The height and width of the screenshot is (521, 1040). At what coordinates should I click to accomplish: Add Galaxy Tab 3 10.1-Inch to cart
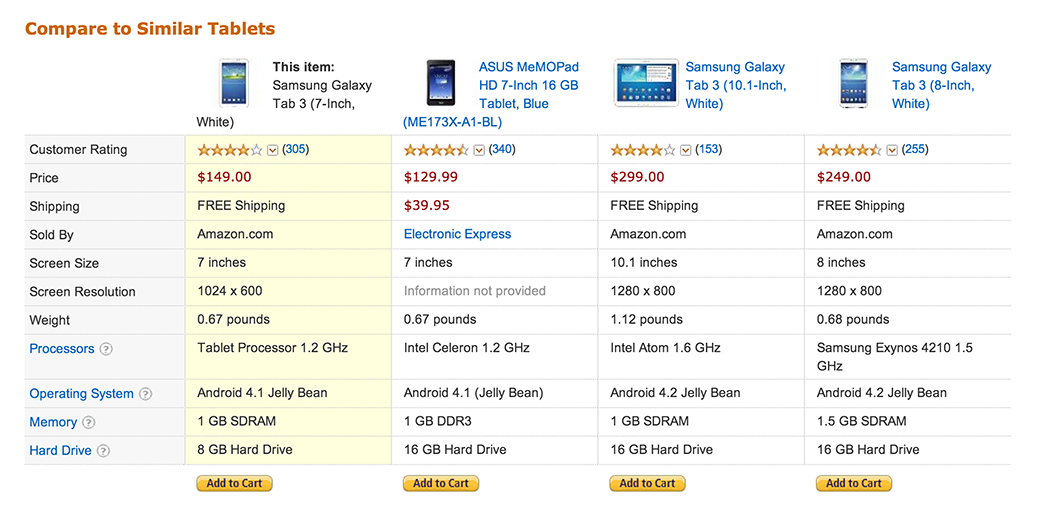pyautogui.click(x=647, y=483)
